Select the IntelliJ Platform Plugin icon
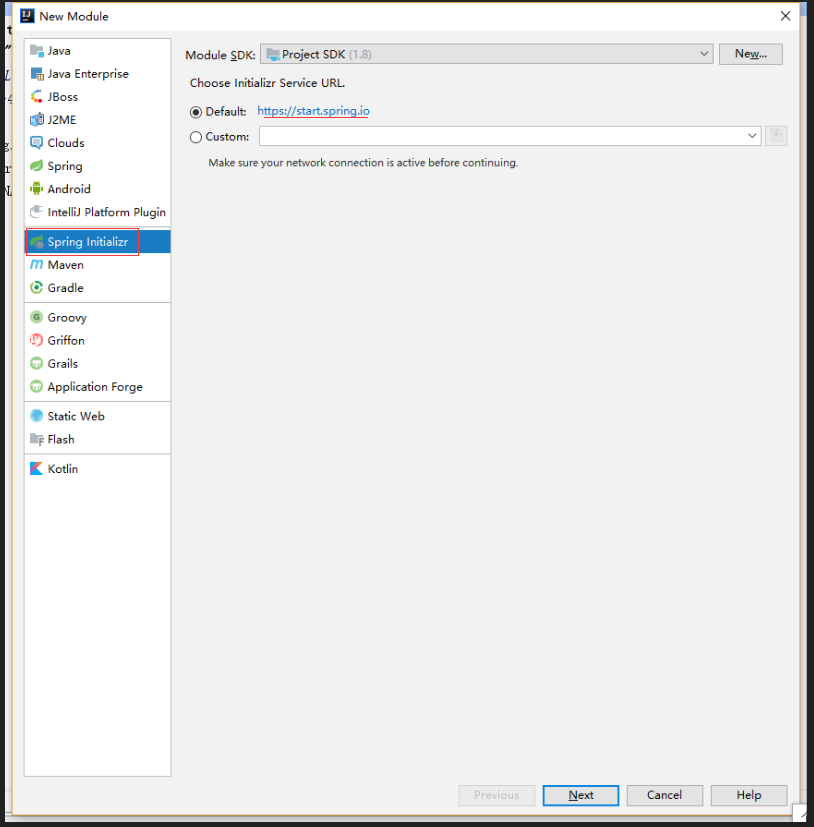The width and height of the screenshot is (814, 827). click(36, 212)
